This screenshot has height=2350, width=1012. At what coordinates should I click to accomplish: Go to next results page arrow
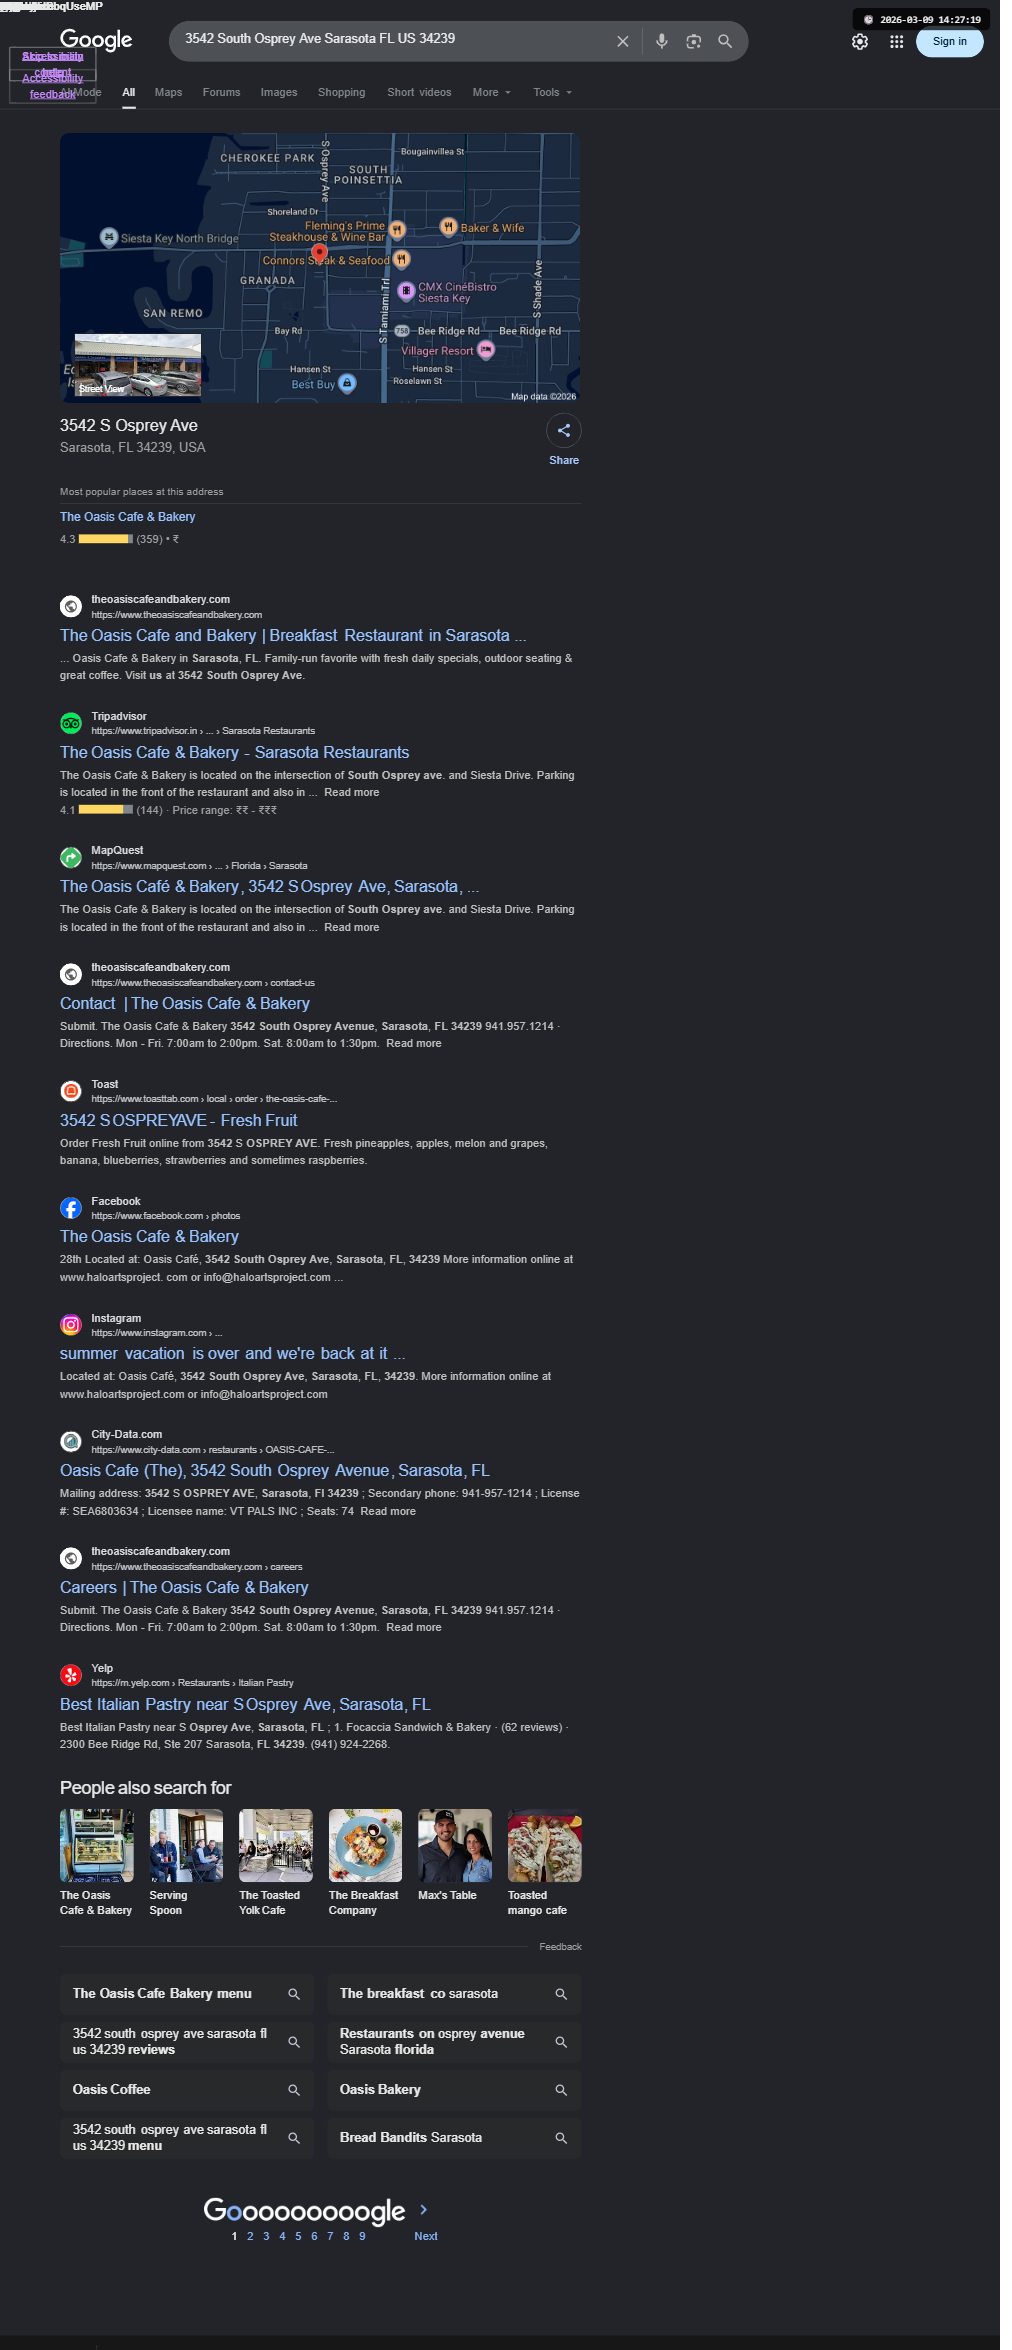click(424, 2209)
